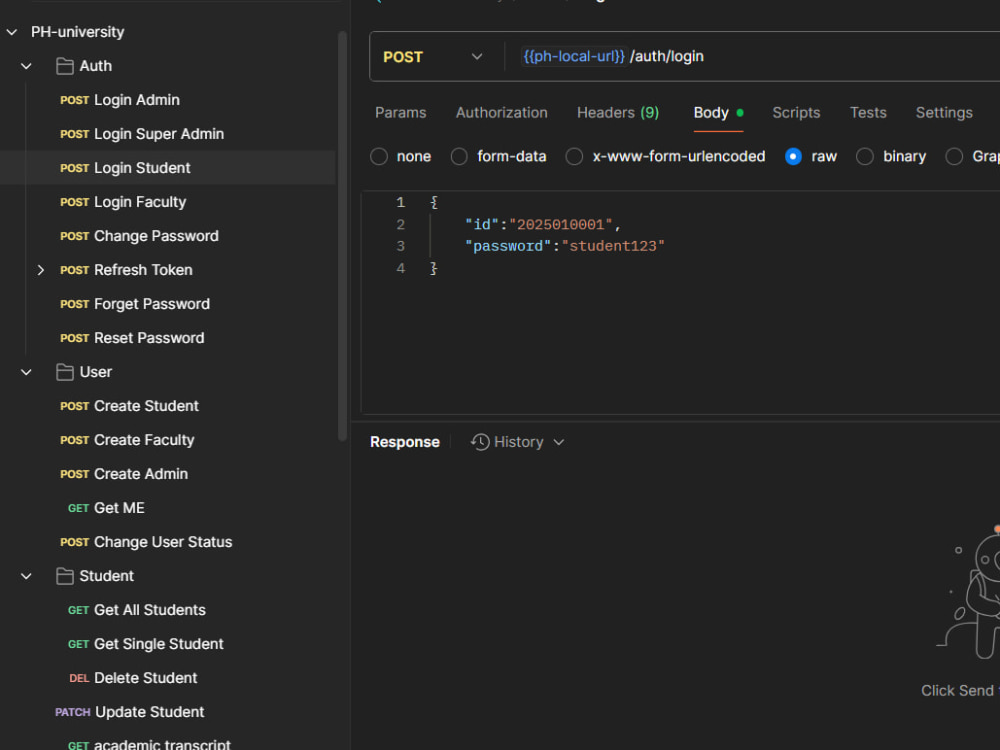Expand the Refresh Token request
Screen dimensions: 1000x750
pyautogui.click(x=41, y=270)
